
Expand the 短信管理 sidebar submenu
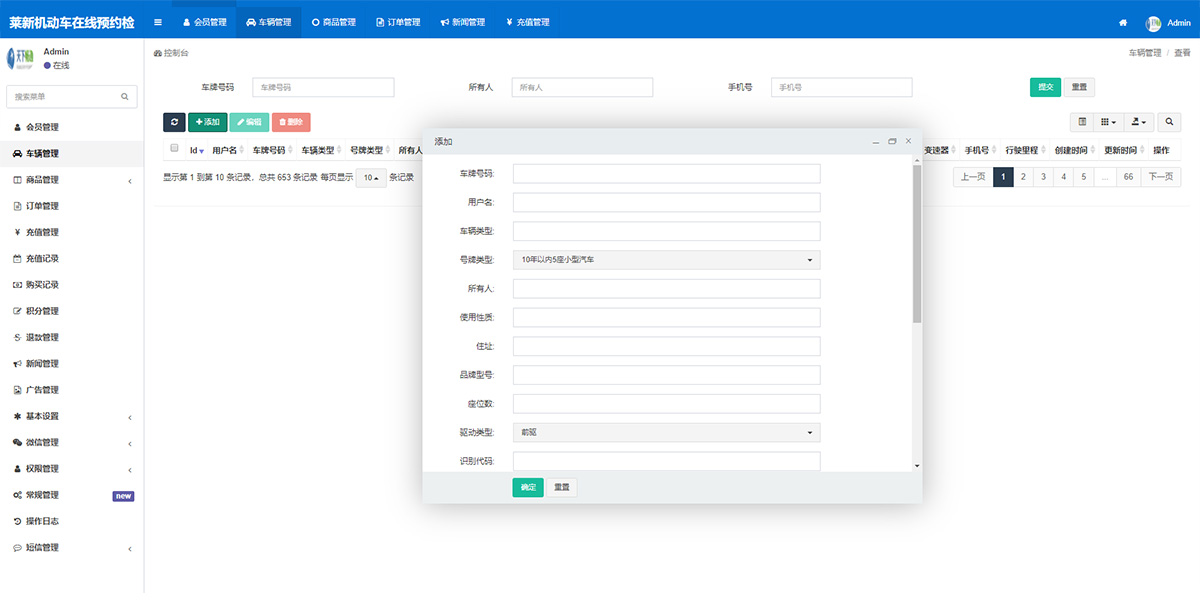tap(72, 547)
